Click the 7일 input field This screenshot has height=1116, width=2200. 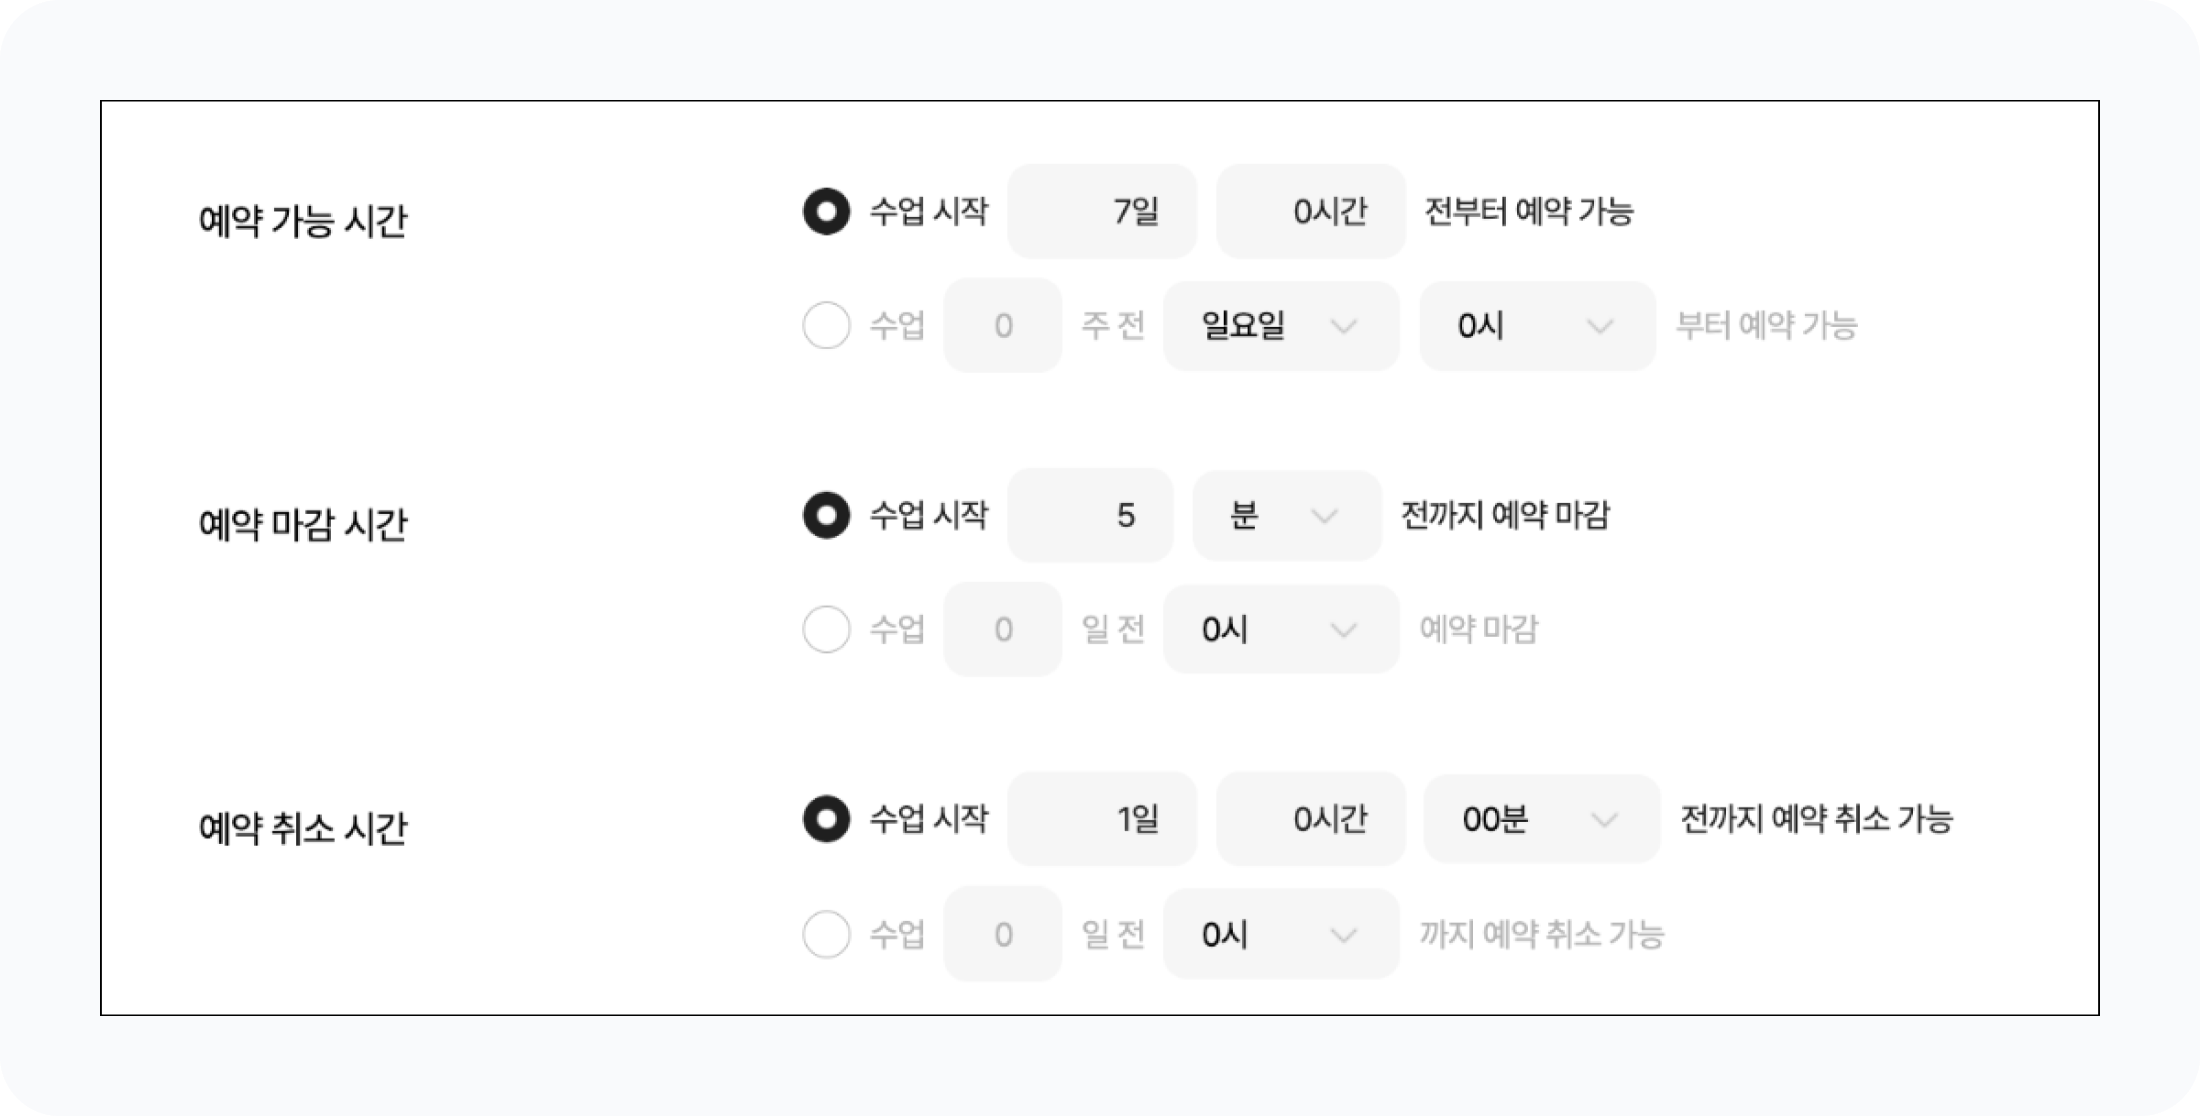click(x=1102, y=211)
